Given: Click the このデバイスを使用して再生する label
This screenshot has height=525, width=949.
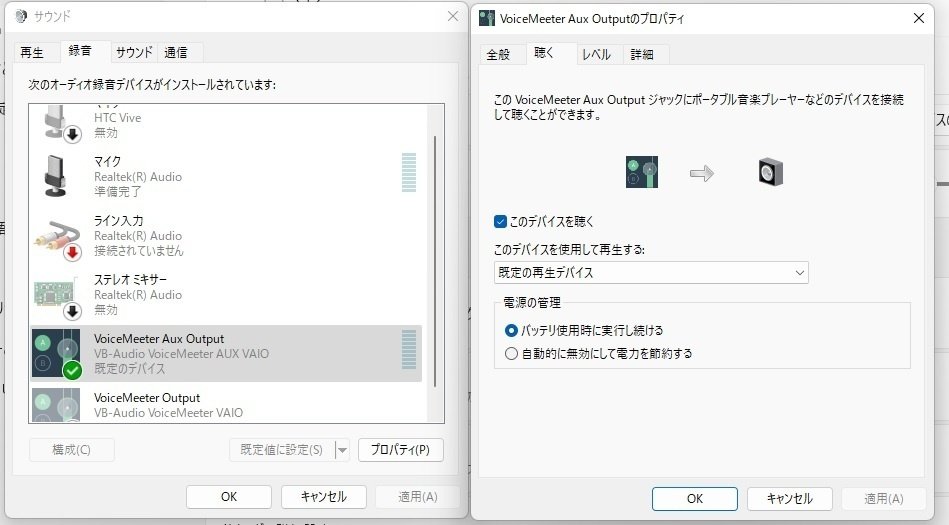Looking at the screenshot, I should [x=569, y=249].
